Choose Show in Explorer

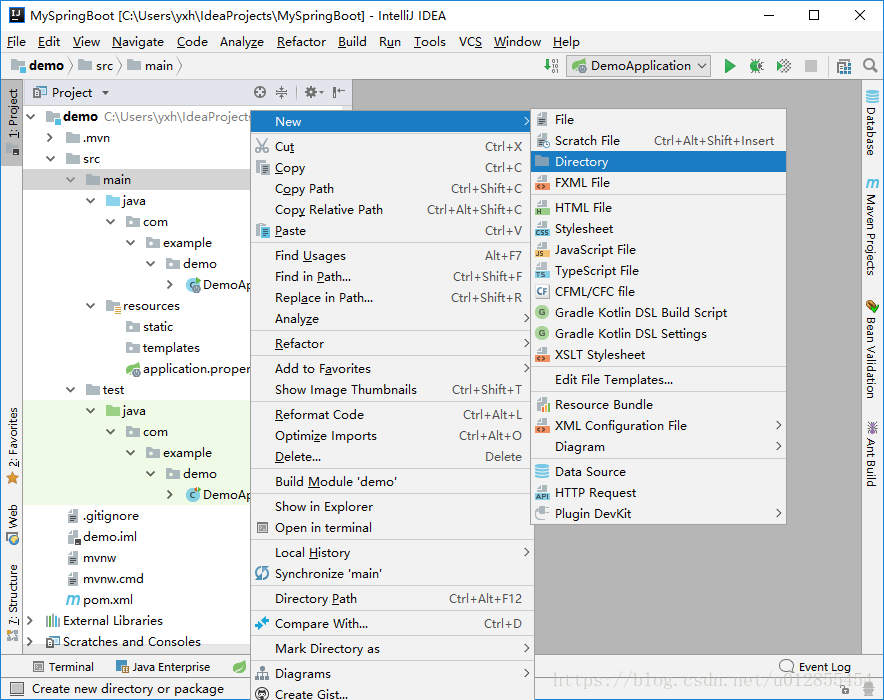392,507
